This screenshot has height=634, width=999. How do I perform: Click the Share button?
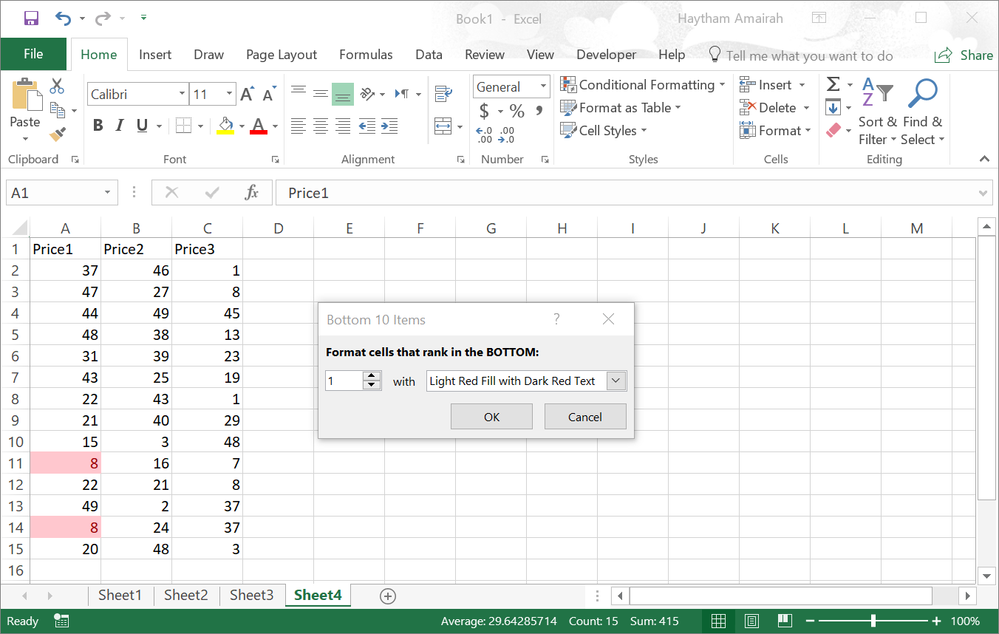click(x=964, y=55)
